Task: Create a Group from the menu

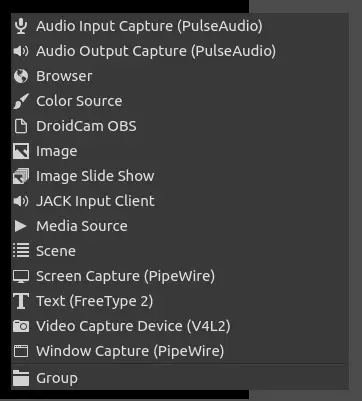Action: click(180, 378)
